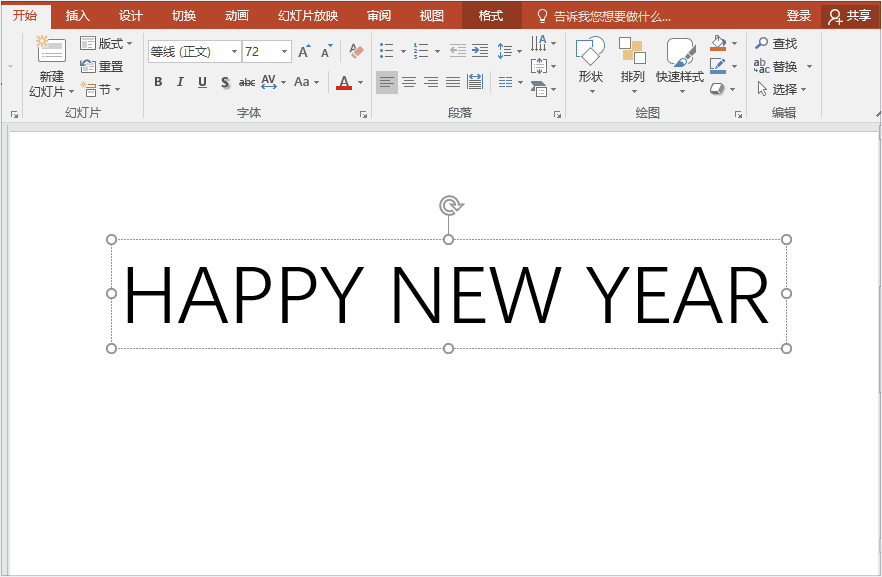Center the text
This screenshot has width=882, height=577.
409,82
